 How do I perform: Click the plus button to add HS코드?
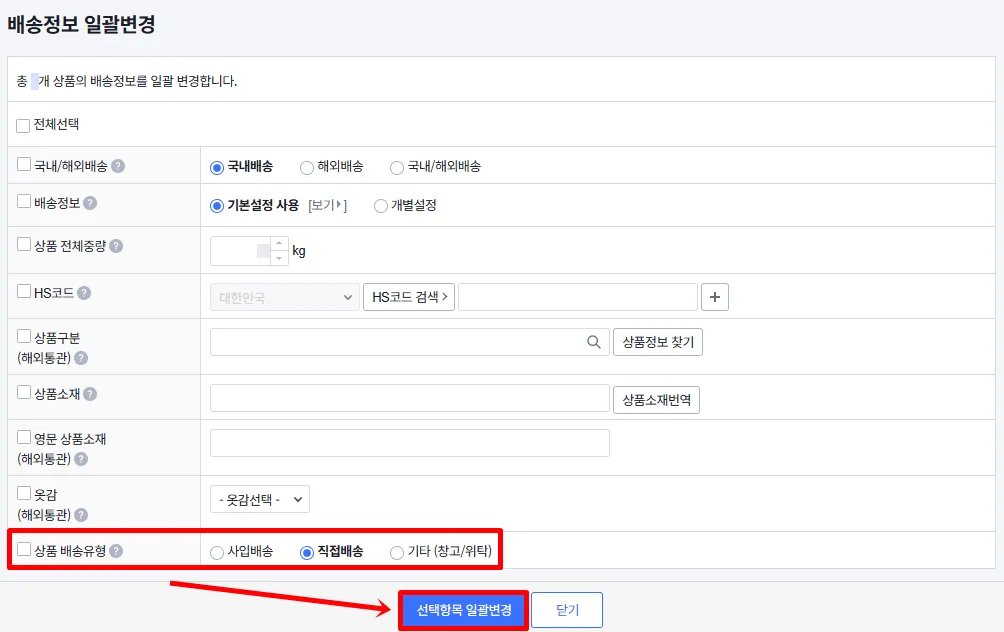pos(715,297)
